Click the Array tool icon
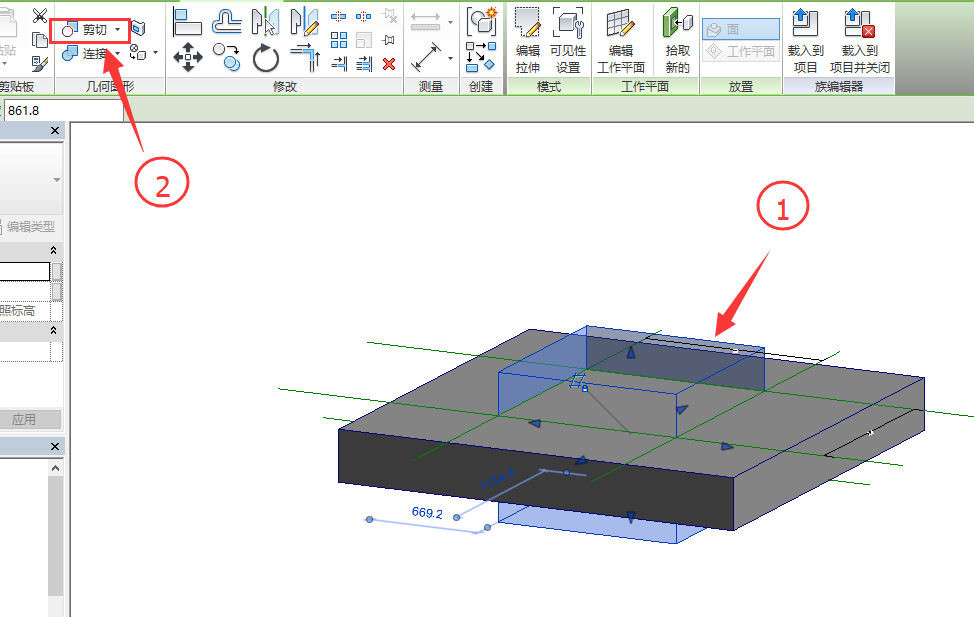 [339, 40]
